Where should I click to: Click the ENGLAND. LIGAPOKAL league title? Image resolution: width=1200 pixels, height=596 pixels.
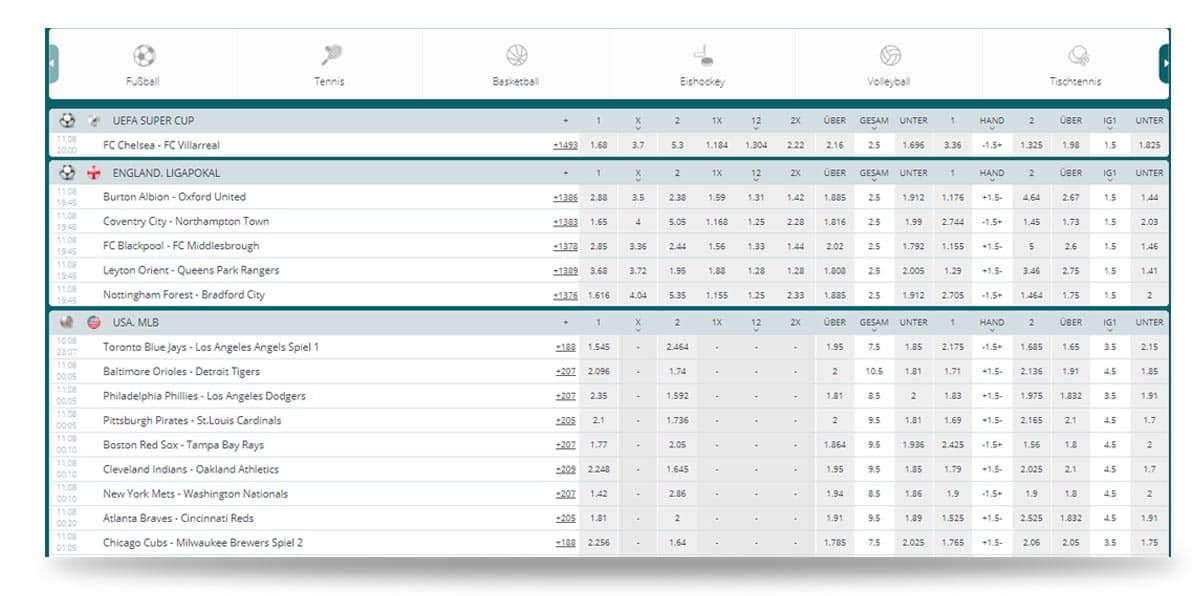coord(166,173)
